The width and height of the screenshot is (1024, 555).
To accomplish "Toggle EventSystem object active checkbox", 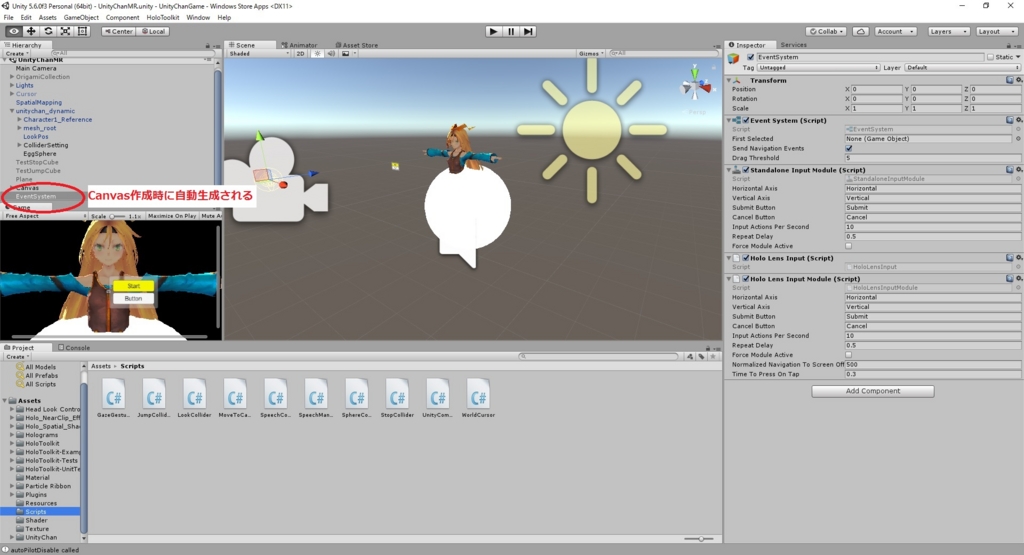I will [750, 57].
